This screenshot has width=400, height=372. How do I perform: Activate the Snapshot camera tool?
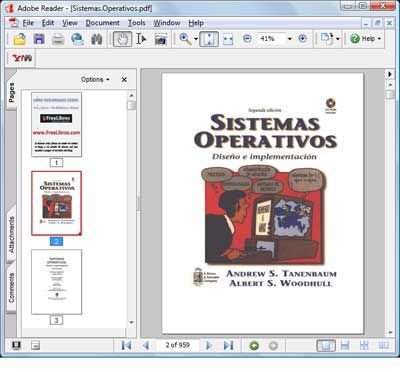[160, 39]
